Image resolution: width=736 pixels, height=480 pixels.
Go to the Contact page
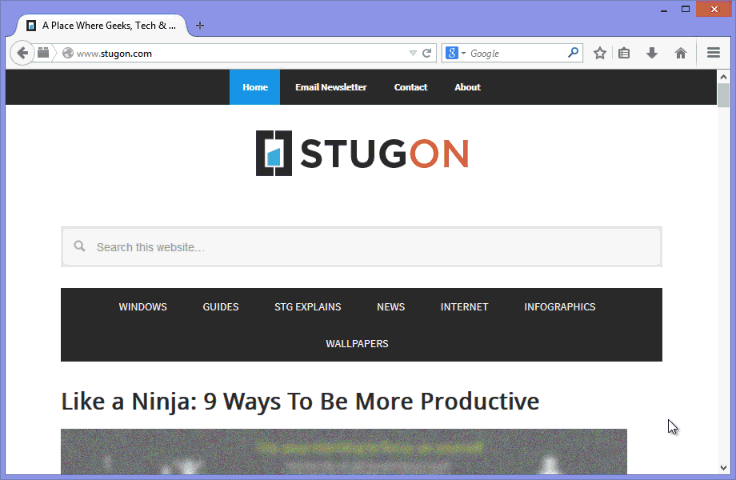[x=411, y=87]
